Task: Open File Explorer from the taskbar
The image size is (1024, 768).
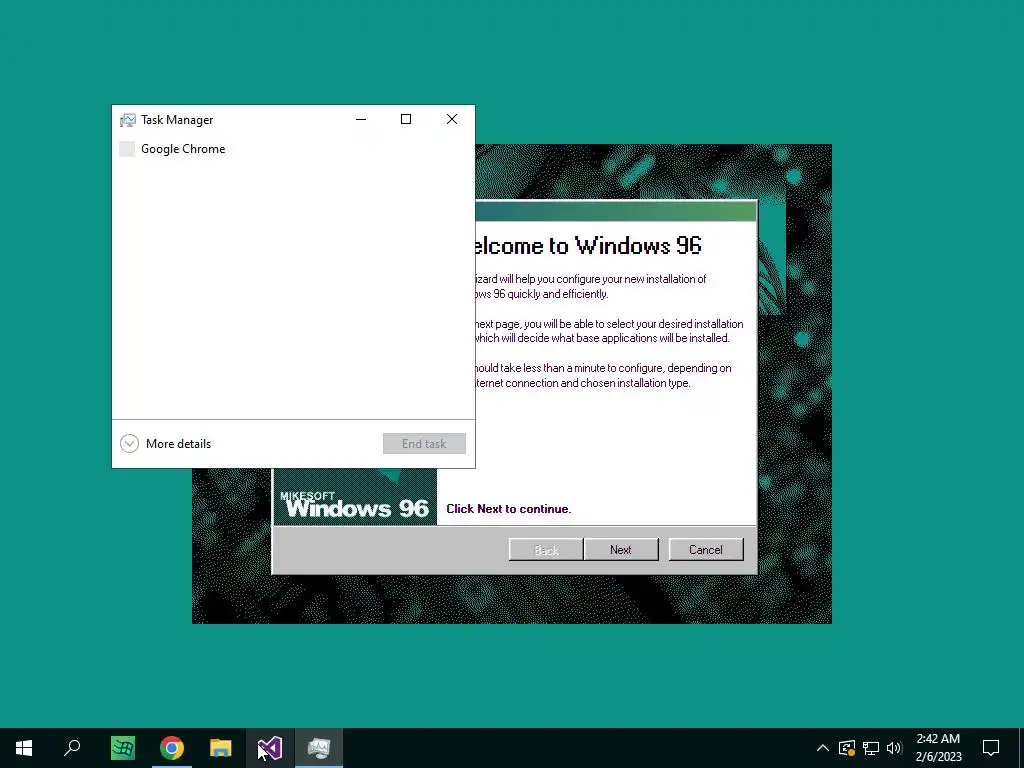Action: pos(221,748)
